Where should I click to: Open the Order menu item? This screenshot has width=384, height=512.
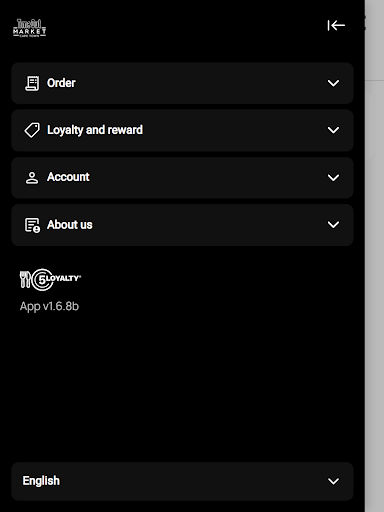coord(182,83)
